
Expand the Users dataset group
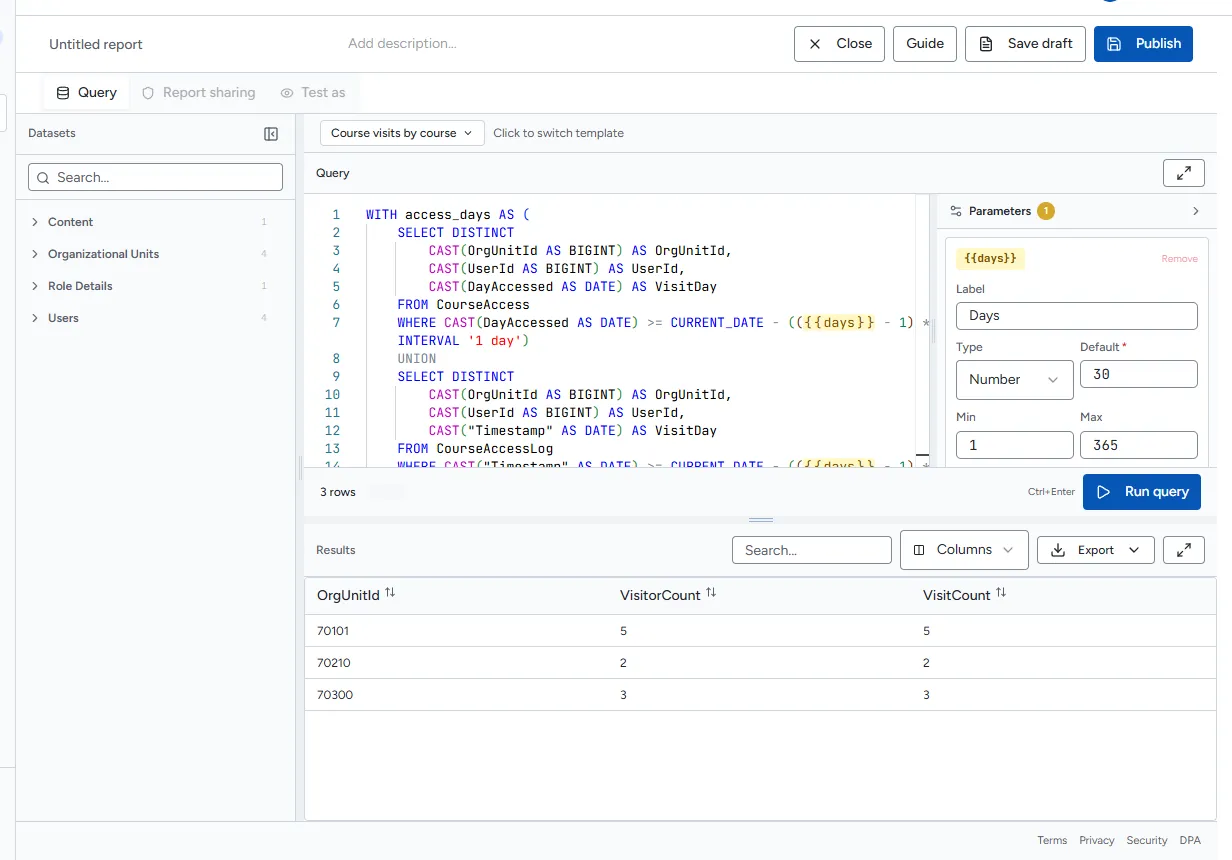click(35, 318)
